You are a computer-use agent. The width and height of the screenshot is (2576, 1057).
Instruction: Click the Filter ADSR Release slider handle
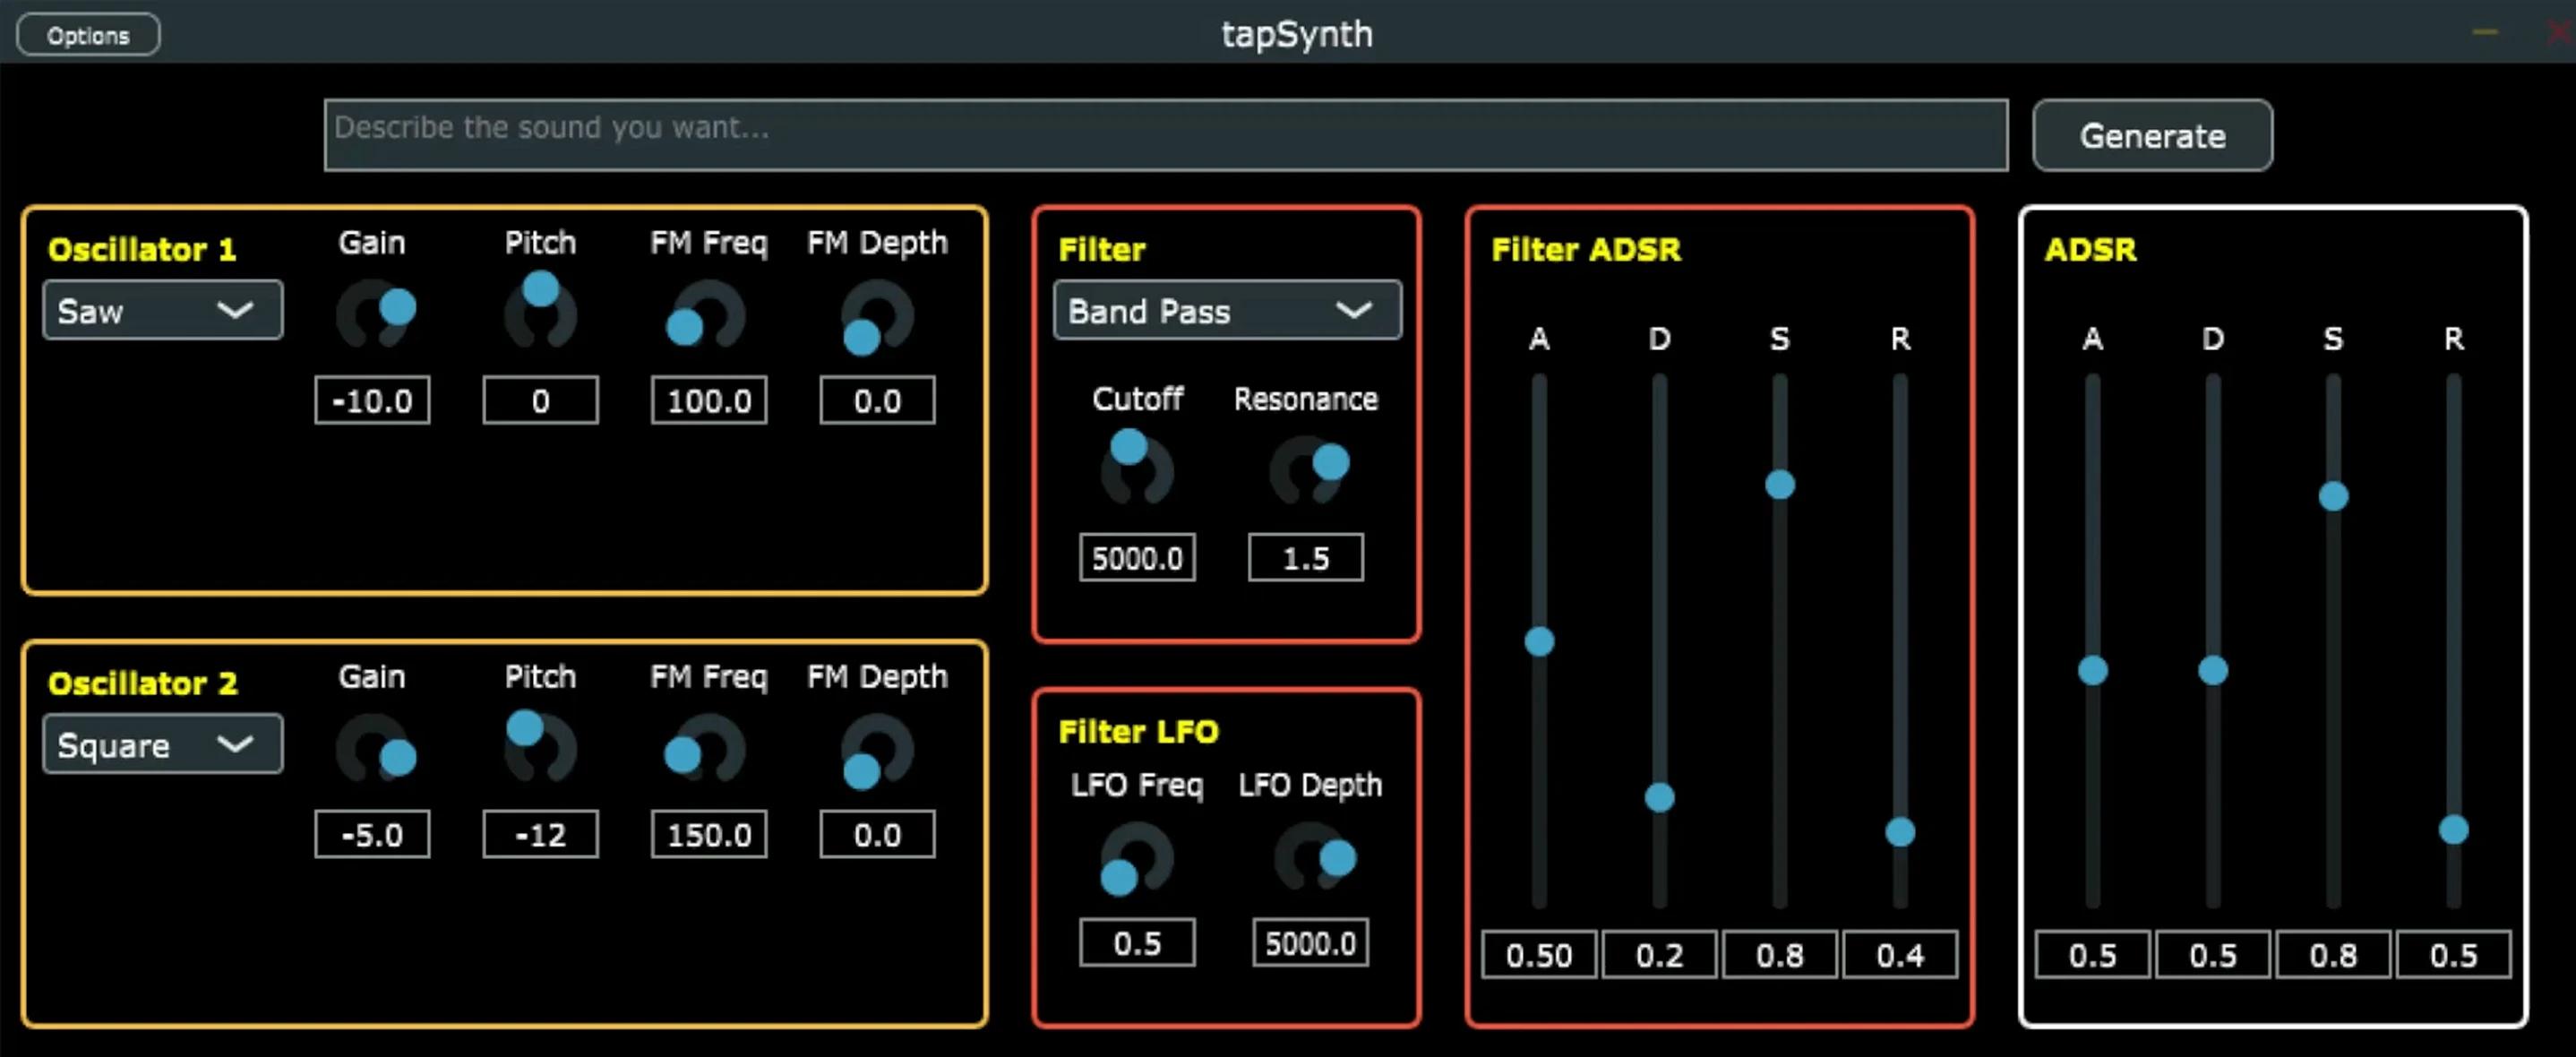[1899, 830]
